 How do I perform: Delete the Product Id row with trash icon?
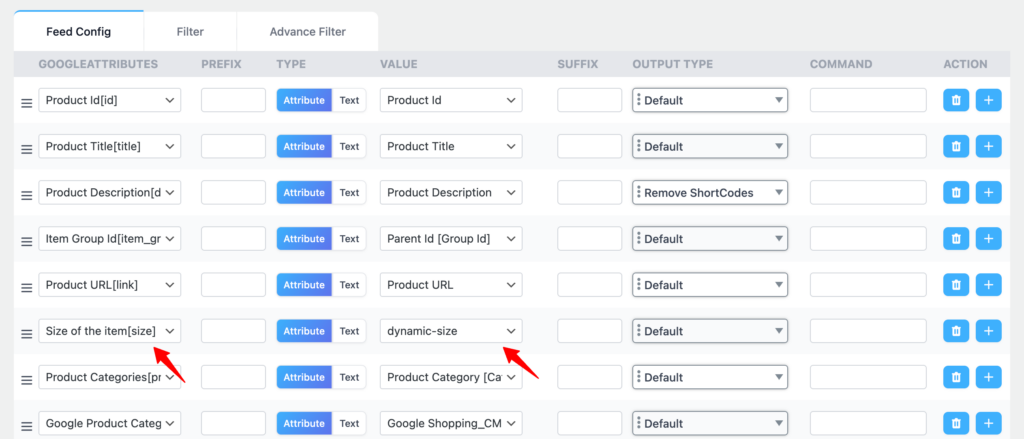(956, 100)
